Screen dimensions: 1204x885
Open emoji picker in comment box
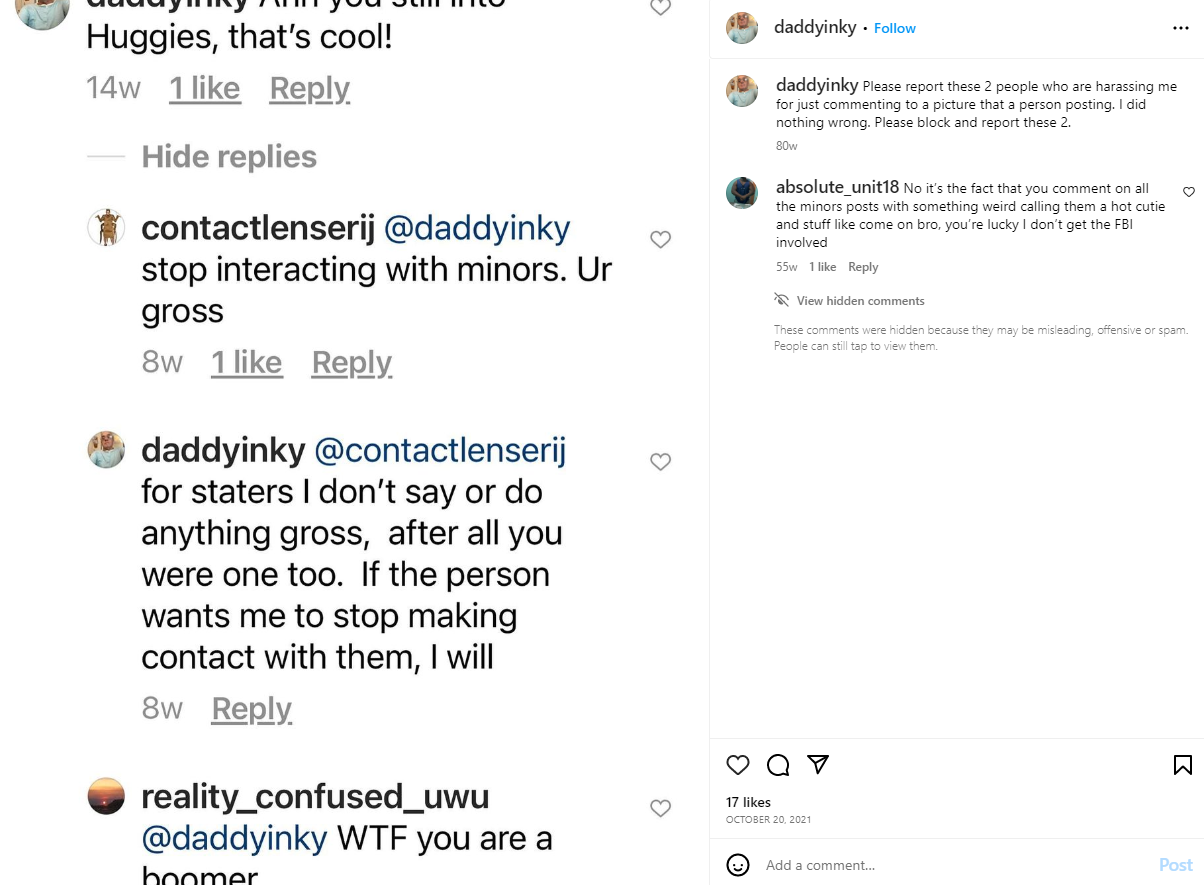point(738,865)
